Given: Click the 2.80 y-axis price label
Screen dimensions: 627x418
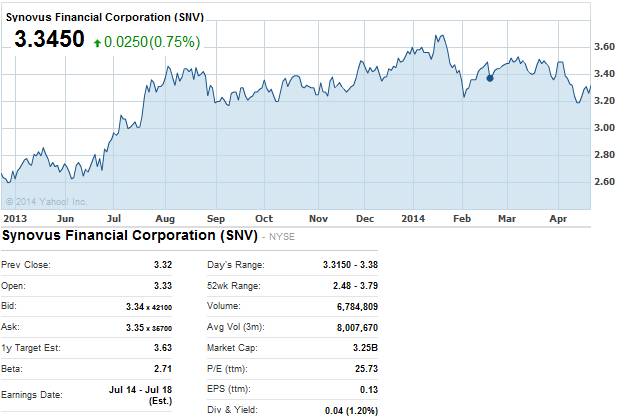Looking at the screenshot, I should pos(604,154).
